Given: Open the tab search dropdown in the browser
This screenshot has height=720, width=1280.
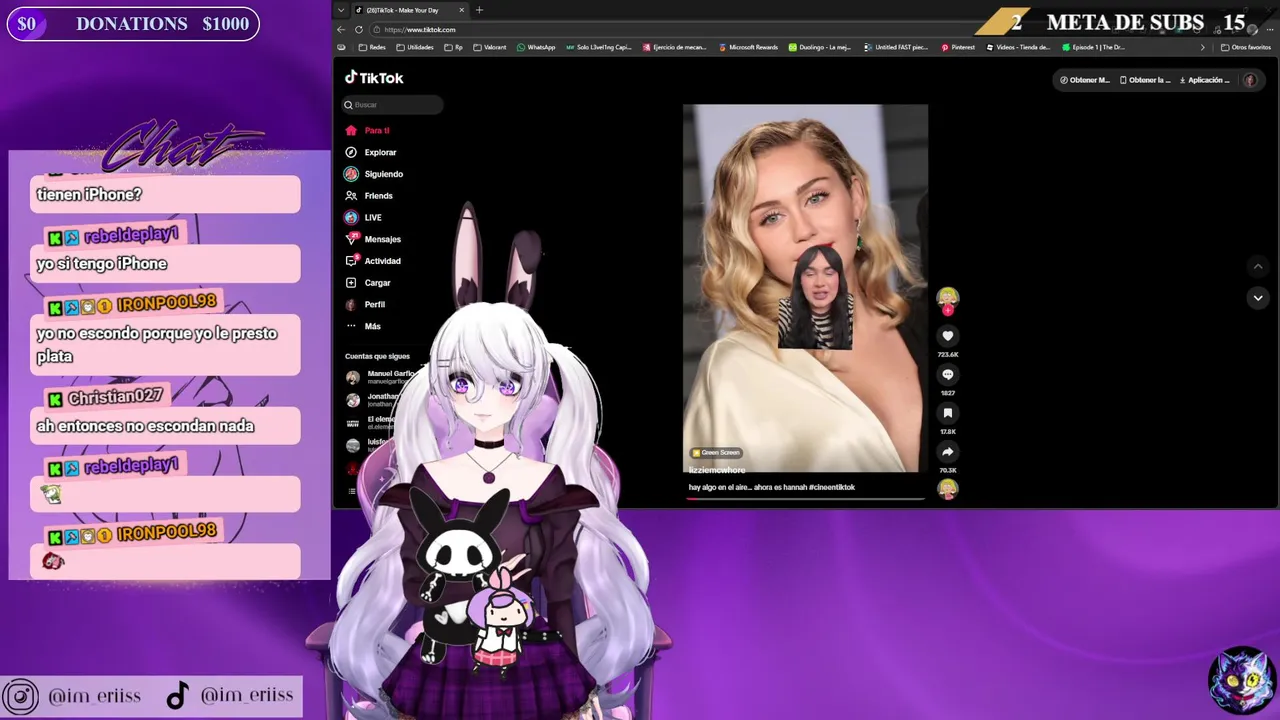Looking at the screenshot, I should click(x=341, y=10).
